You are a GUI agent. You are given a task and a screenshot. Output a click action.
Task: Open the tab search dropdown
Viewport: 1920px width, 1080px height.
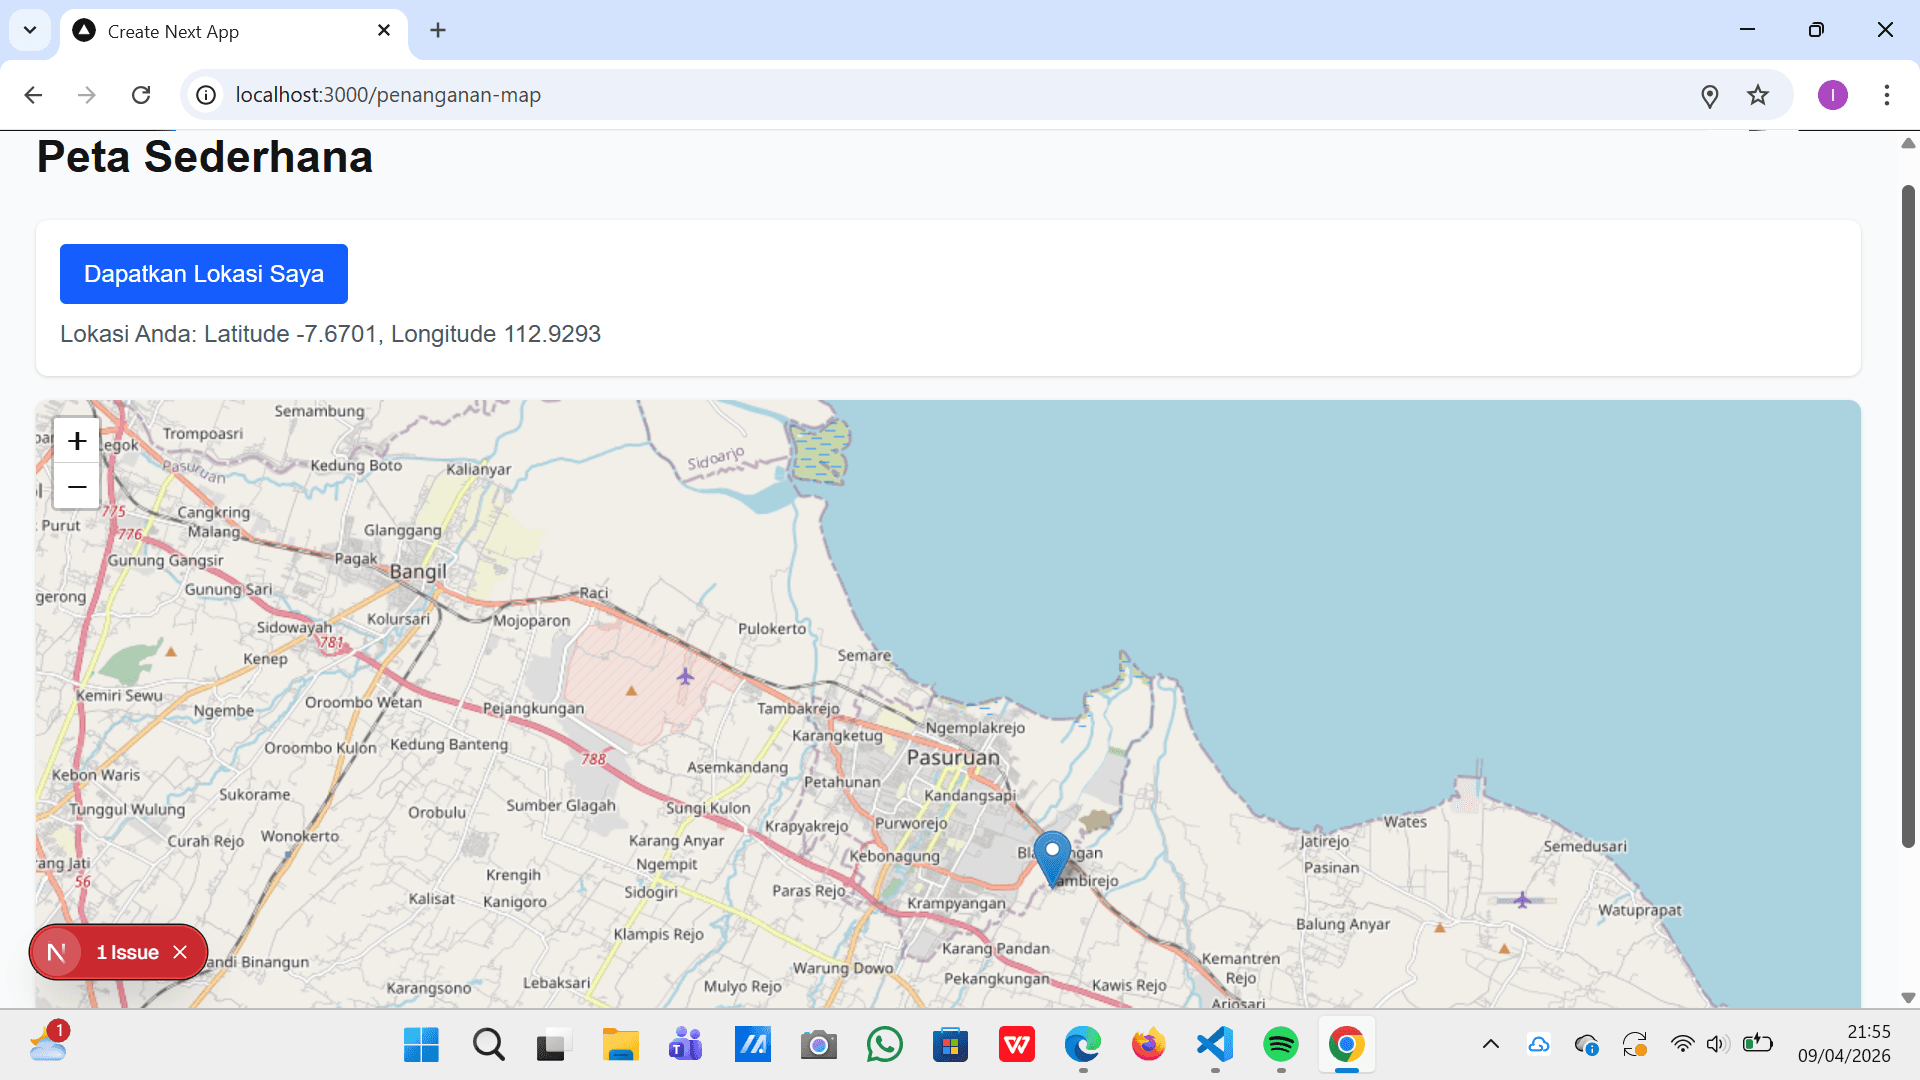click(30, 30)
